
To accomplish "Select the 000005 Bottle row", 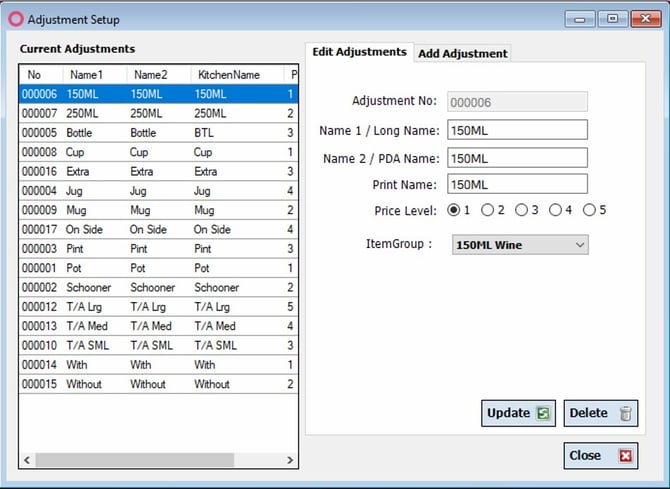I will tap(158, 133).
